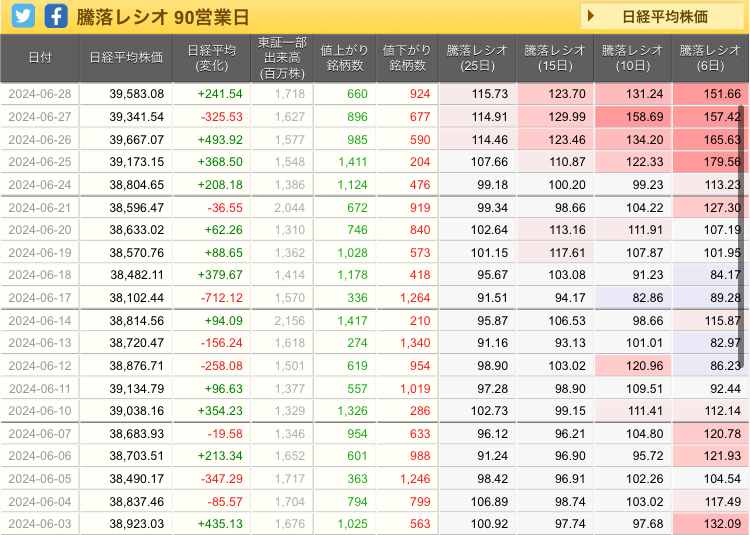The width and height of the screenshot is (750, 535).
Task: Click the Nikkei value 38,102.44
Action: (x=136, y=297)
